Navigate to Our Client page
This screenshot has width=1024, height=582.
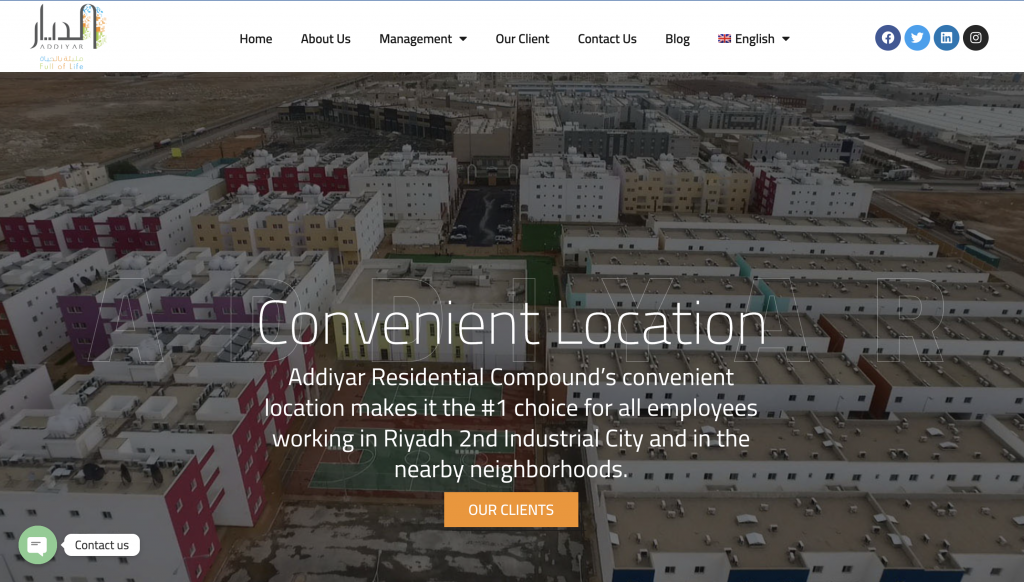pyautogui.click(x=522, y=39)
